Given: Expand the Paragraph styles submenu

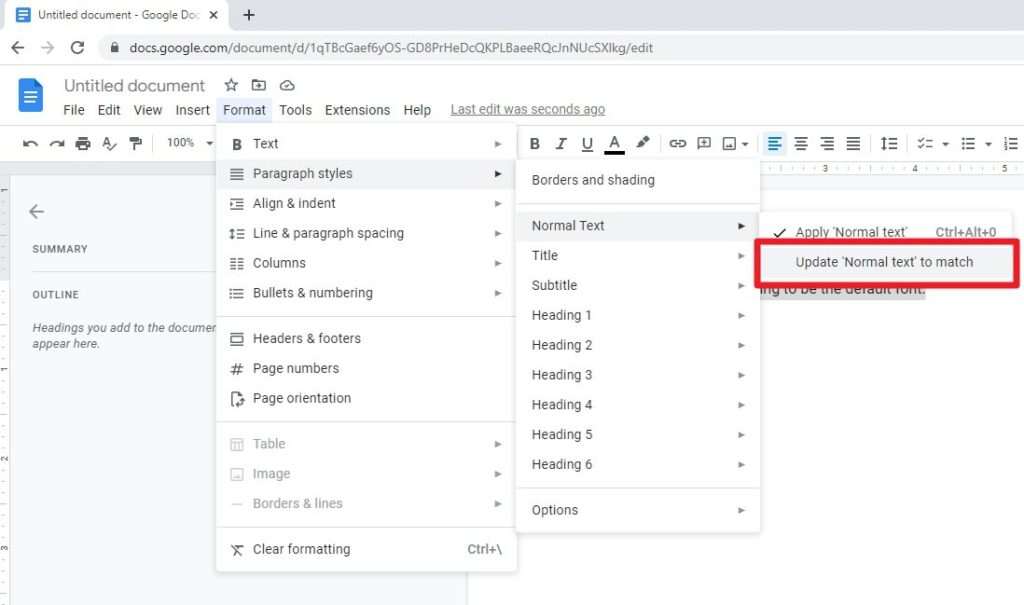Looking at the screenshot, I should point(300,173).
